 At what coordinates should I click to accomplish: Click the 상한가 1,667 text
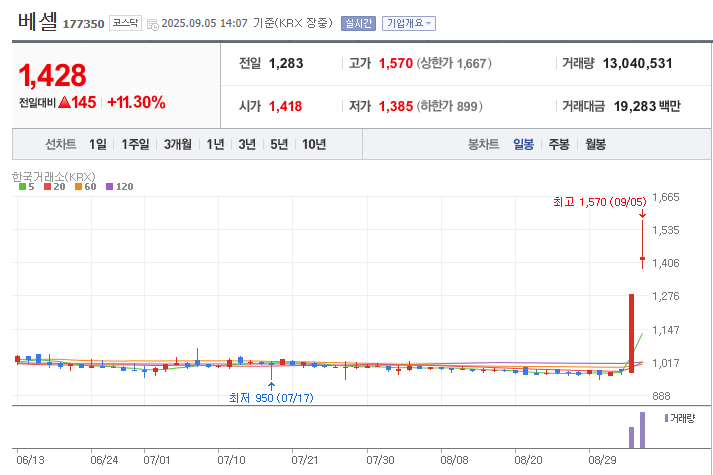(x=454, y=63)
